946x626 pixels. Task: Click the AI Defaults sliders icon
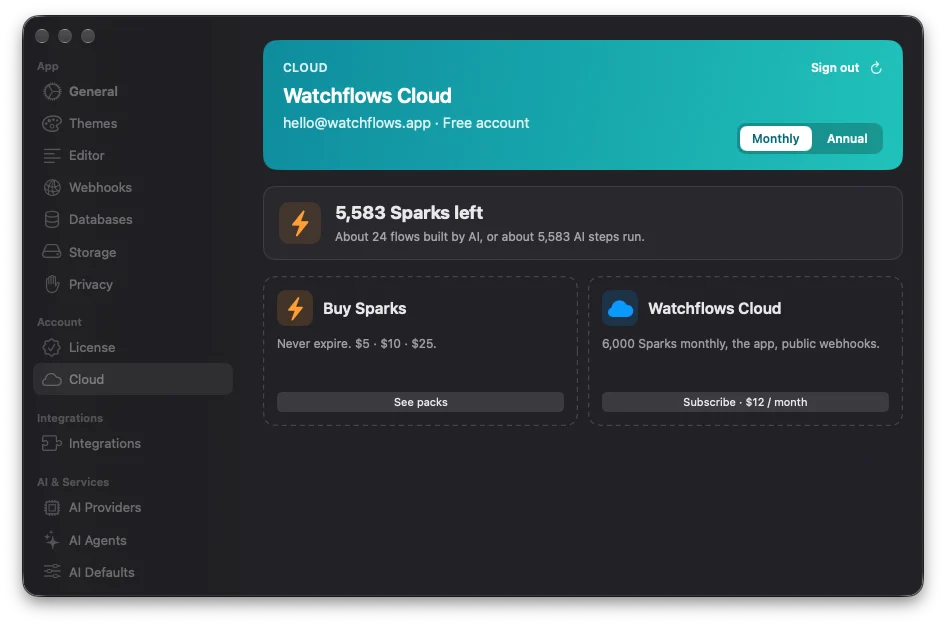tap(52, 571)
